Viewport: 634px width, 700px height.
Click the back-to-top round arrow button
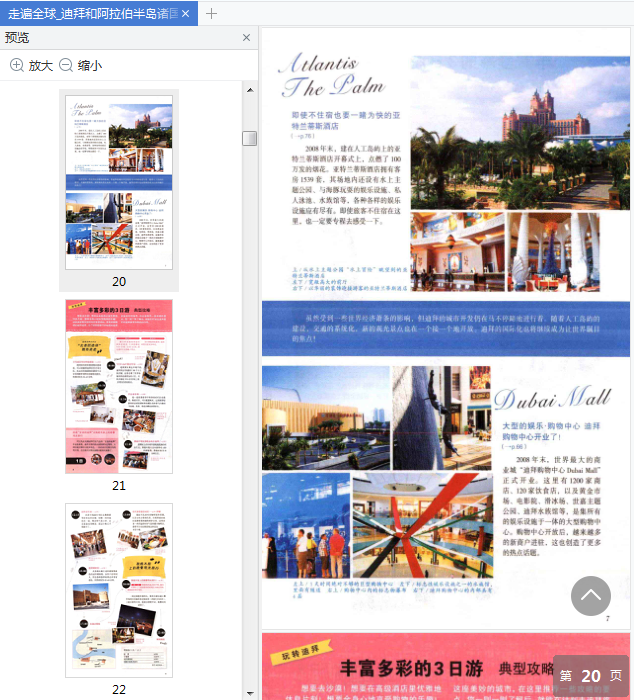coord(591,596)
